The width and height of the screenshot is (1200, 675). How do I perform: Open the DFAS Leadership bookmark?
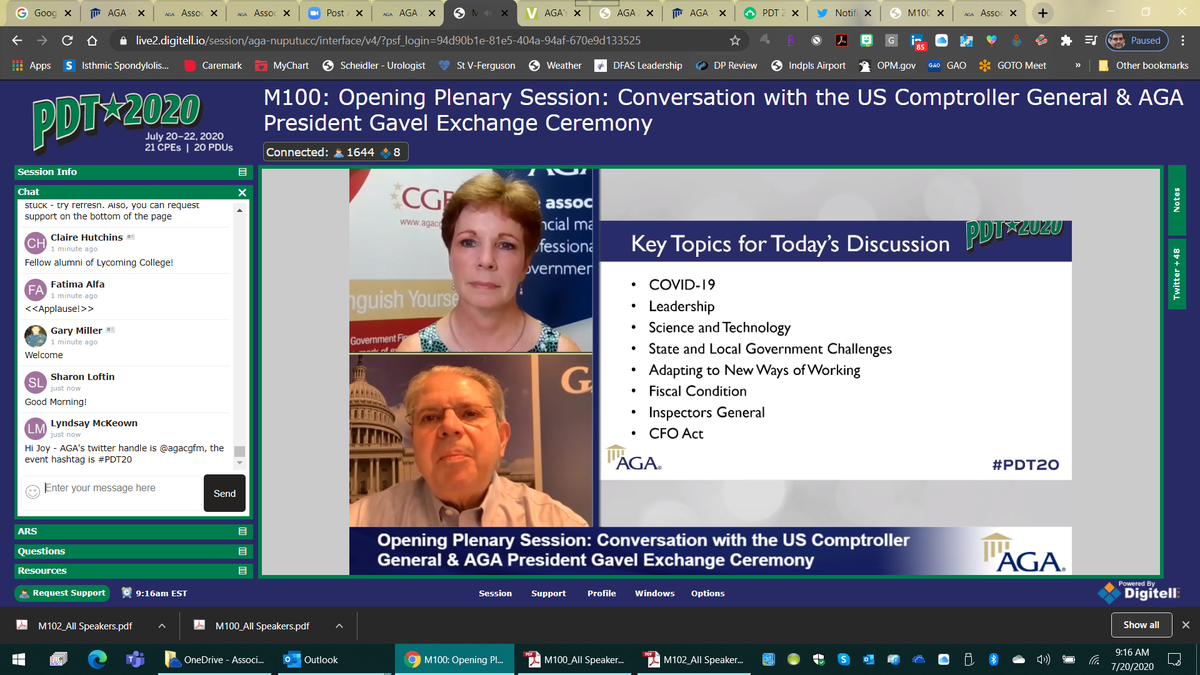(x=638, y=65)
